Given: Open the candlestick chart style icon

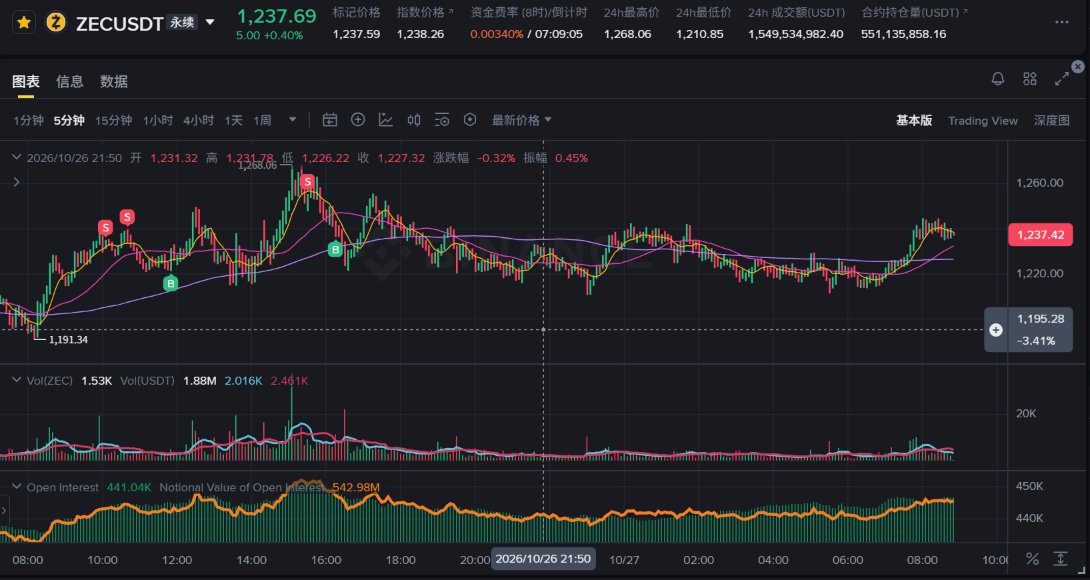Looking at the screenshot, I should tap(414, 120).
